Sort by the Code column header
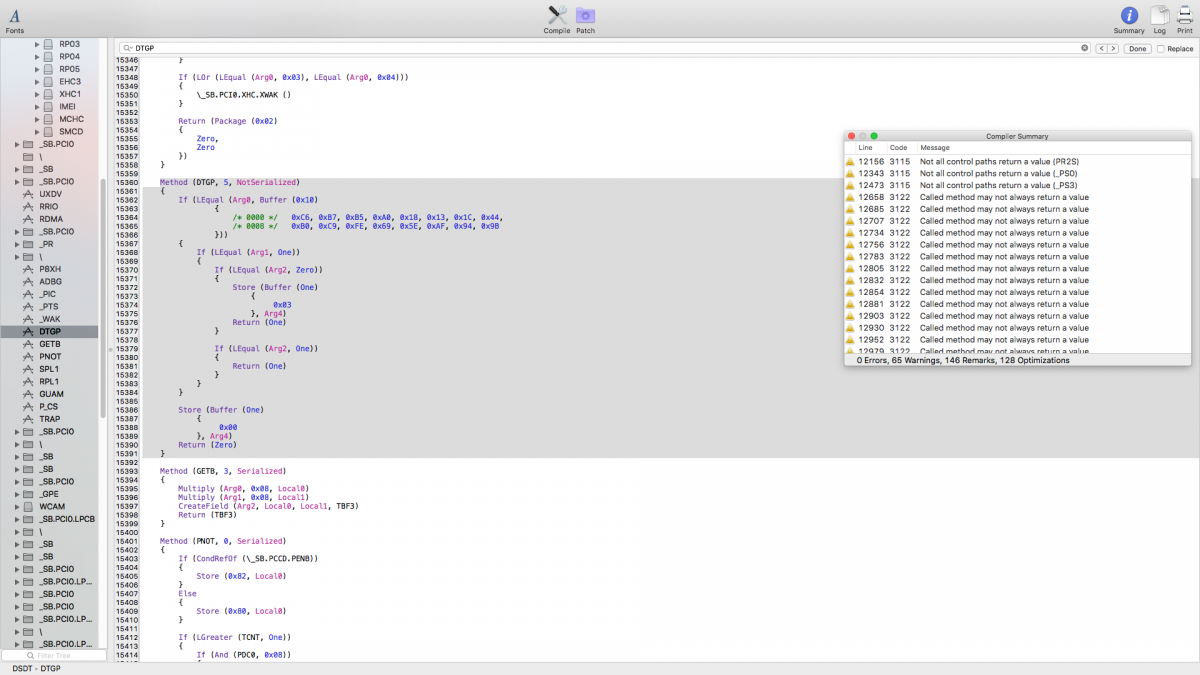 point(898,148)
